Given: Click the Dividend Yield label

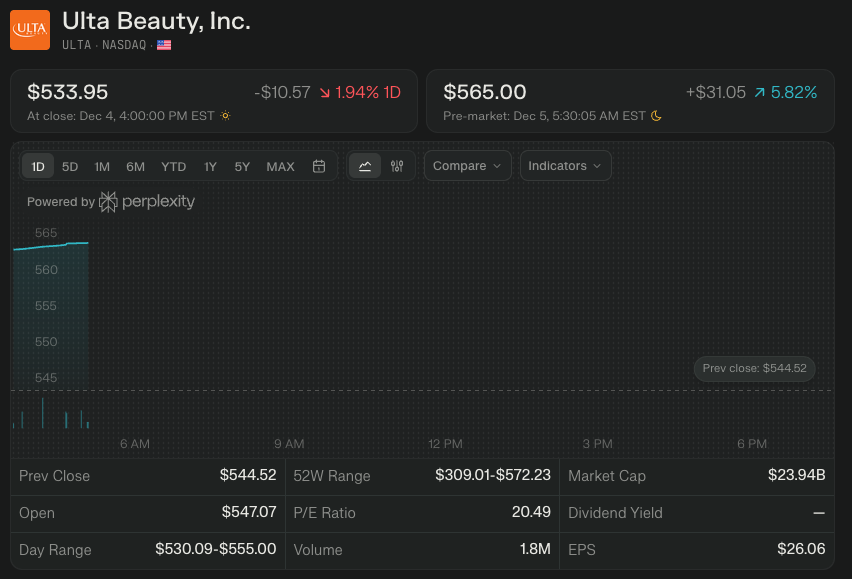Looking at the screenshot, I should click(615, 513).
